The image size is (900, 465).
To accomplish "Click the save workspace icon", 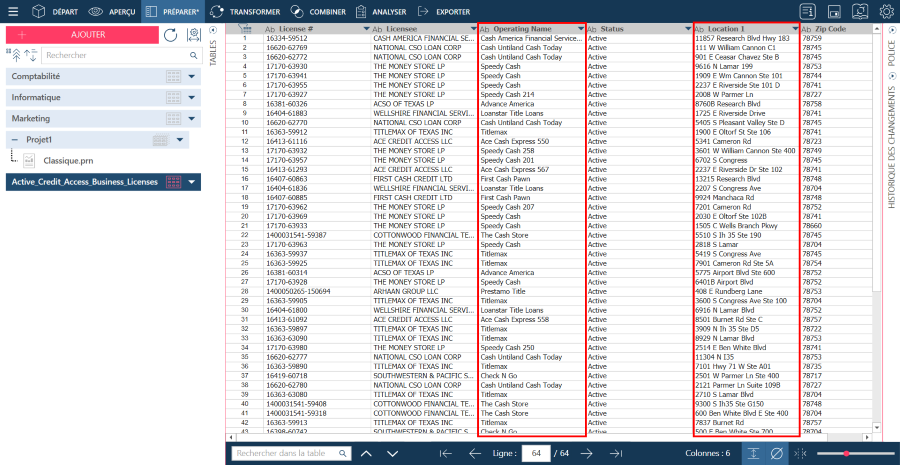I will pyautogui.click(x=835, y=11).
